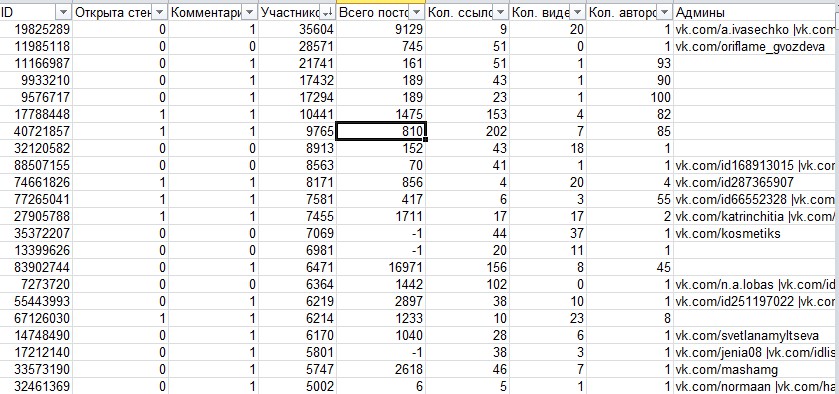Select cell with ID 33573190
Screen dimensions: 839x394
36,369
